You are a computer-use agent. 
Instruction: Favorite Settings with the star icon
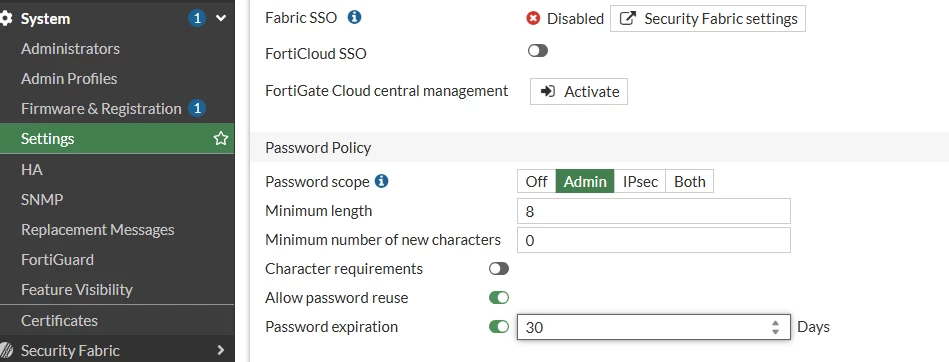tap(221, 139)
